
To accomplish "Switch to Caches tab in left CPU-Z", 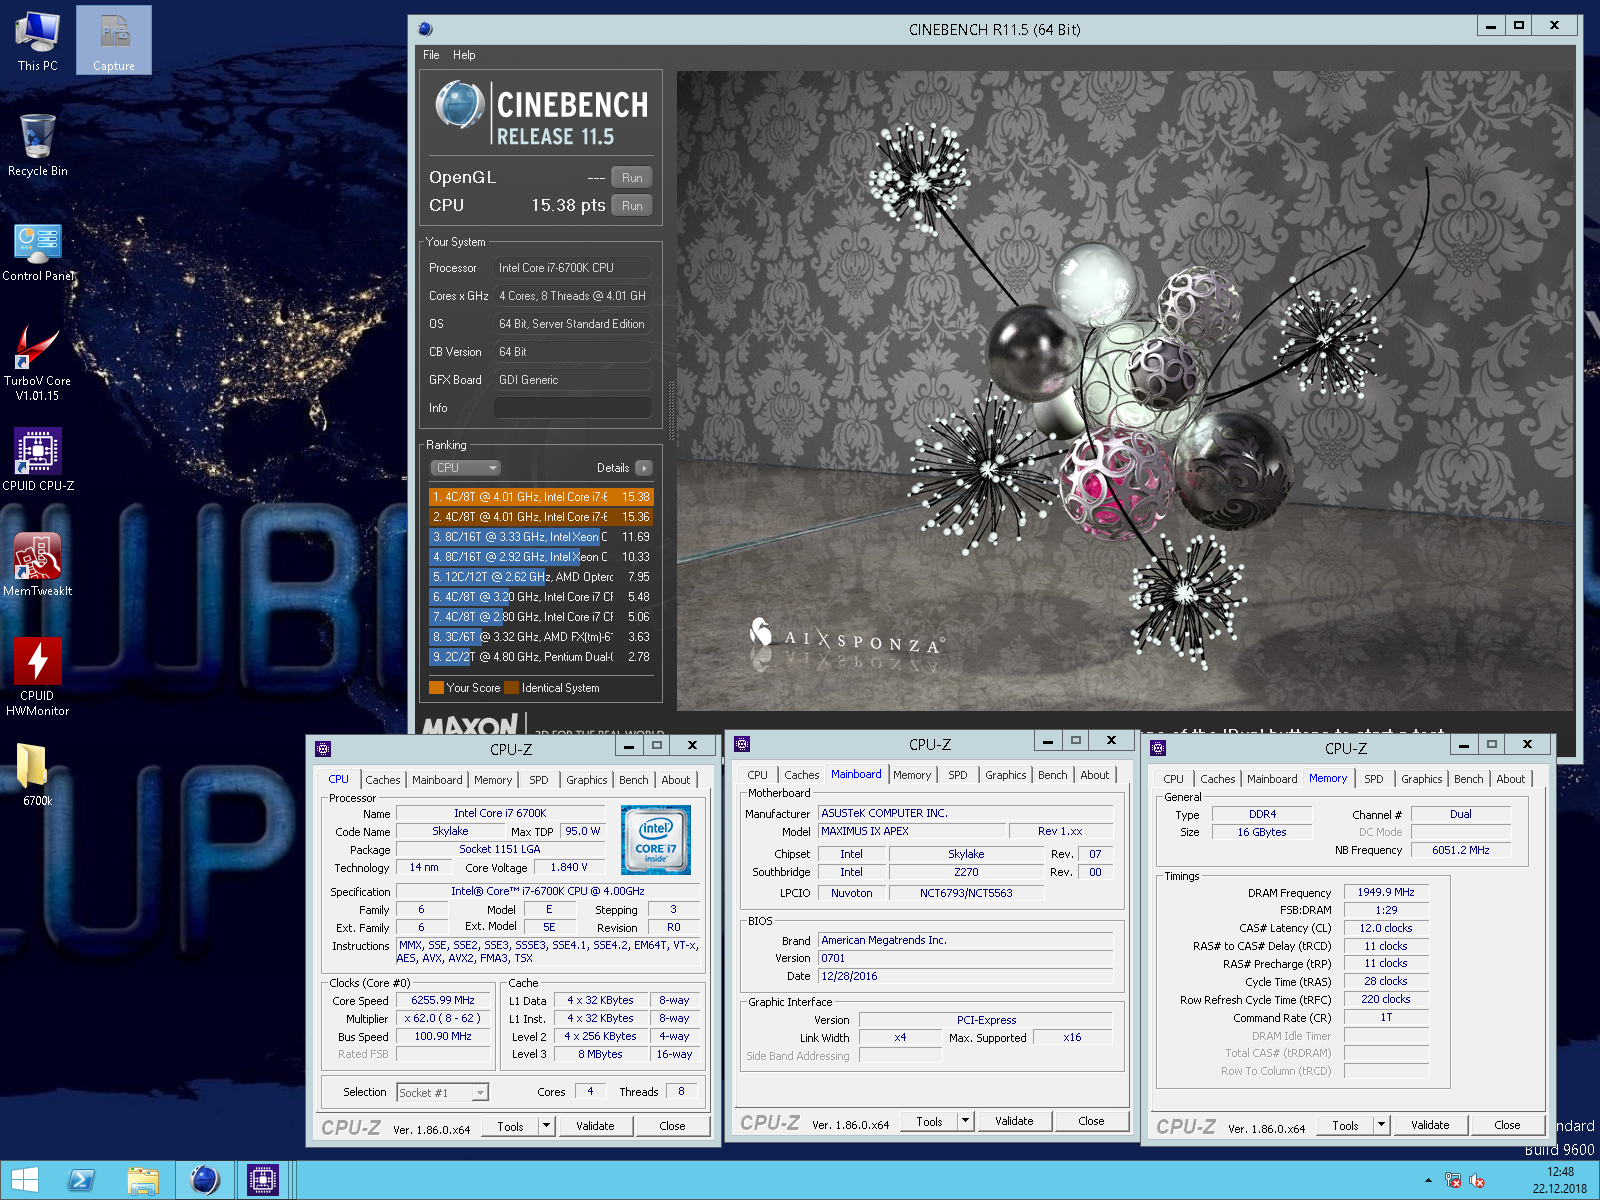I will tap(382, 780).
